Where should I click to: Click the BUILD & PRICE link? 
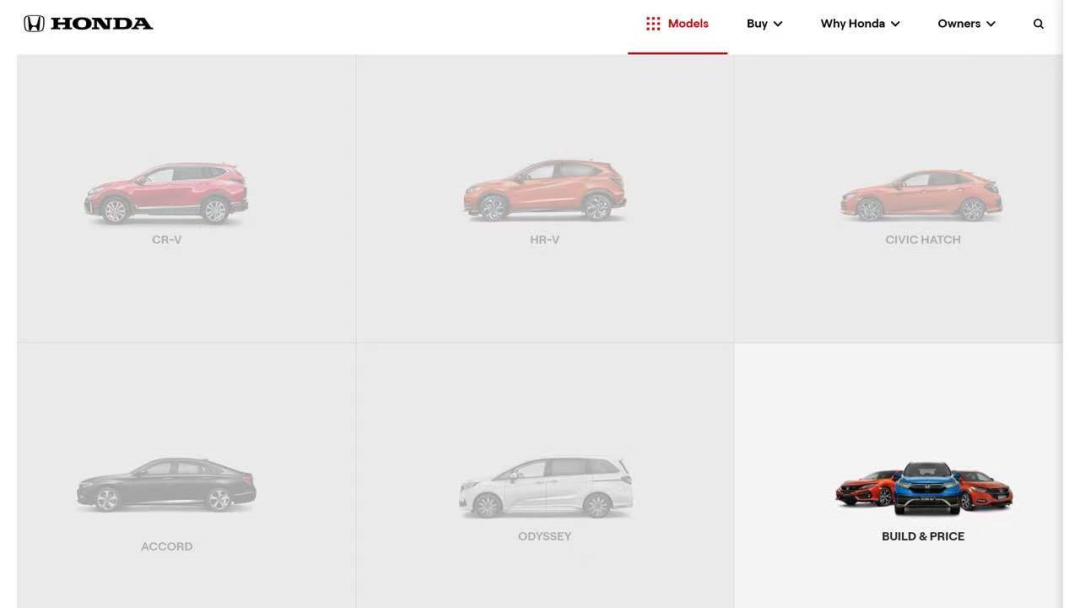(923, 536)
